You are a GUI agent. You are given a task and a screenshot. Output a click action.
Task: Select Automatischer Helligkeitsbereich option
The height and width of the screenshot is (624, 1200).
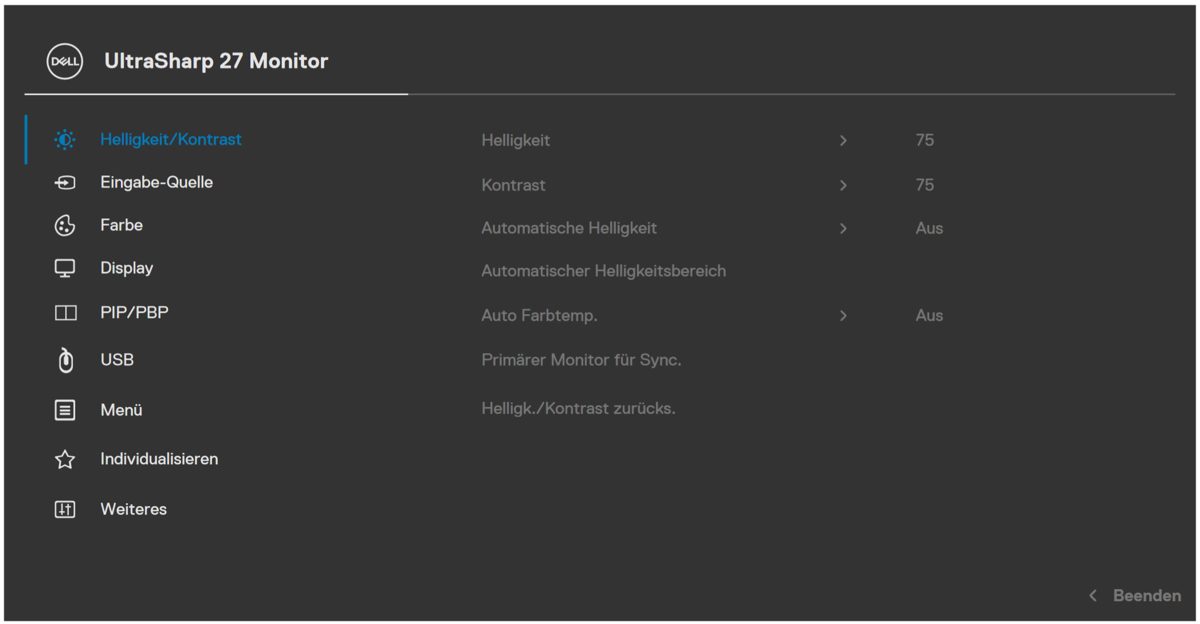pos(603,271)
